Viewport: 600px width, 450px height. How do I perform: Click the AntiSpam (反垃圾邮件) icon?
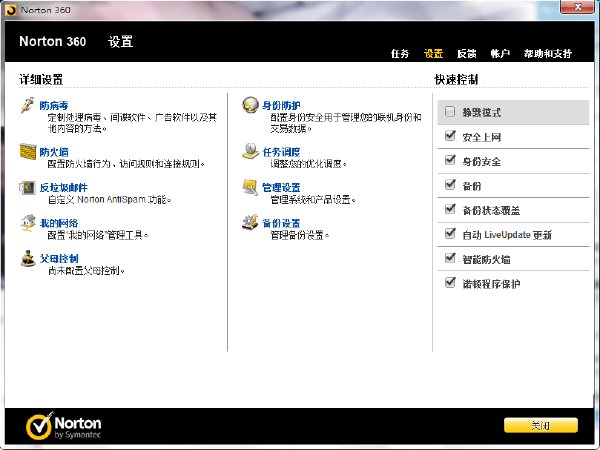click(x=28, y=188)
